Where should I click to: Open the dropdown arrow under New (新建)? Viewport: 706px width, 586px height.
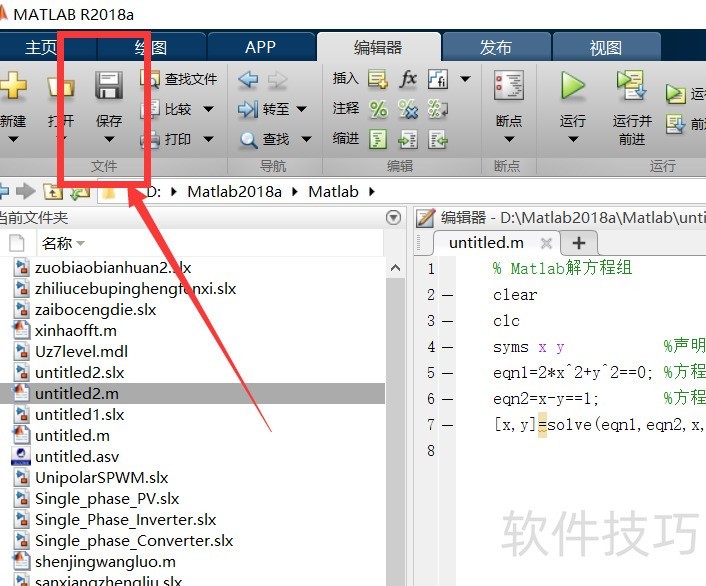(x=13, y=140)
